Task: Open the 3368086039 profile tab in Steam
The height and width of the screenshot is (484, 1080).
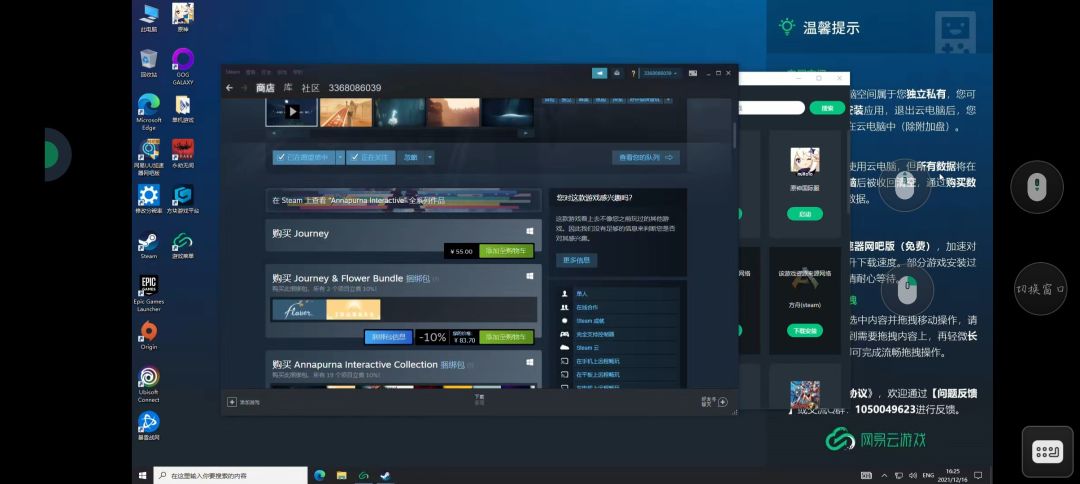Action: [355, 88]
